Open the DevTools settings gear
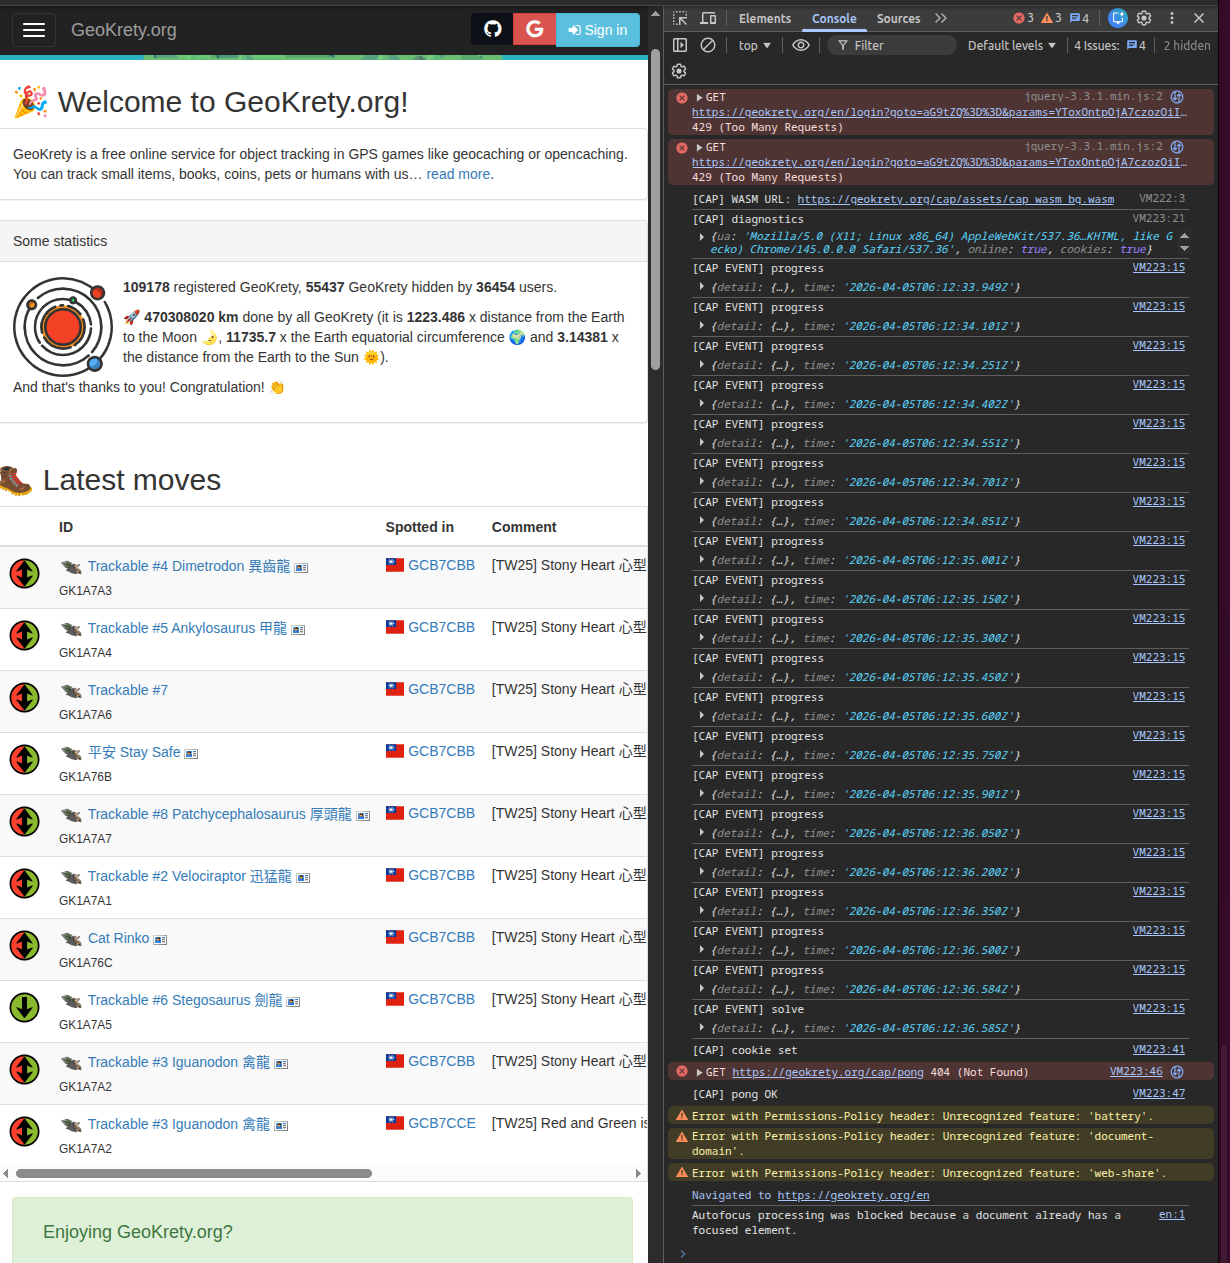 point(1143,18)
